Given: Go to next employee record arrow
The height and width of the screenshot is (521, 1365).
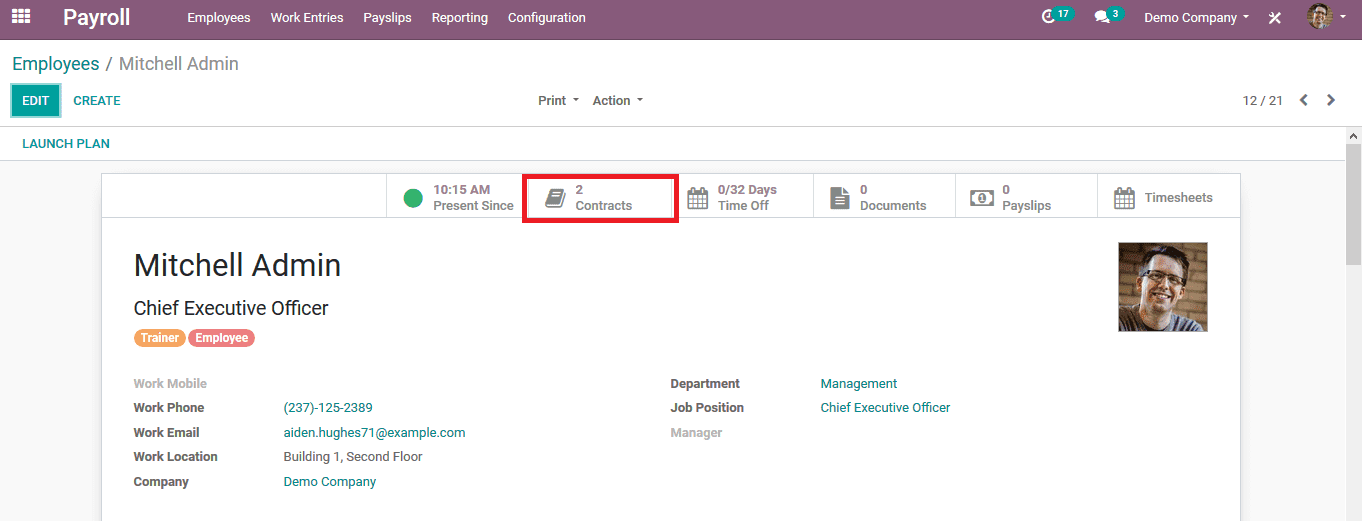Looking at the screenshot, I should (1331, 100).
